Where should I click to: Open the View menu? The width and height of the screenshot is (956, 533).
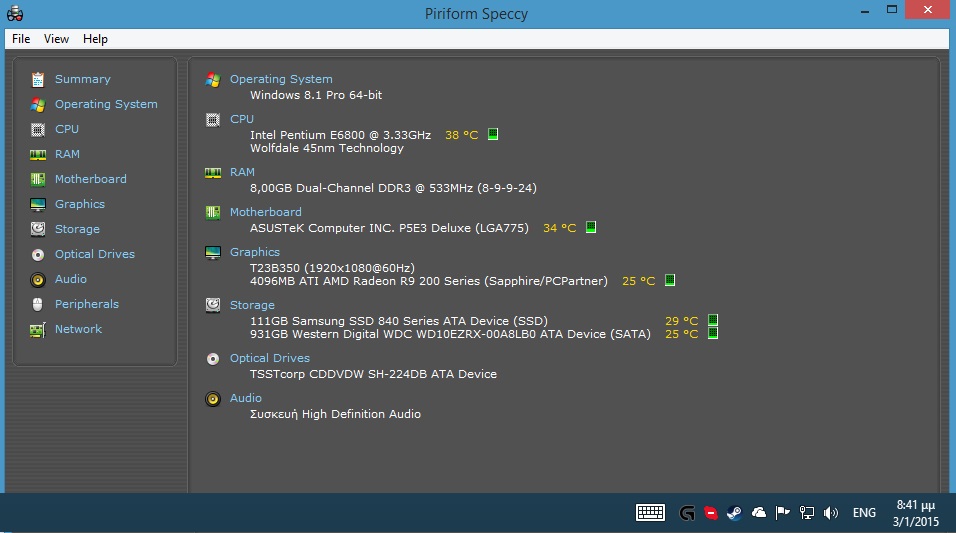[x=56, y=39]
